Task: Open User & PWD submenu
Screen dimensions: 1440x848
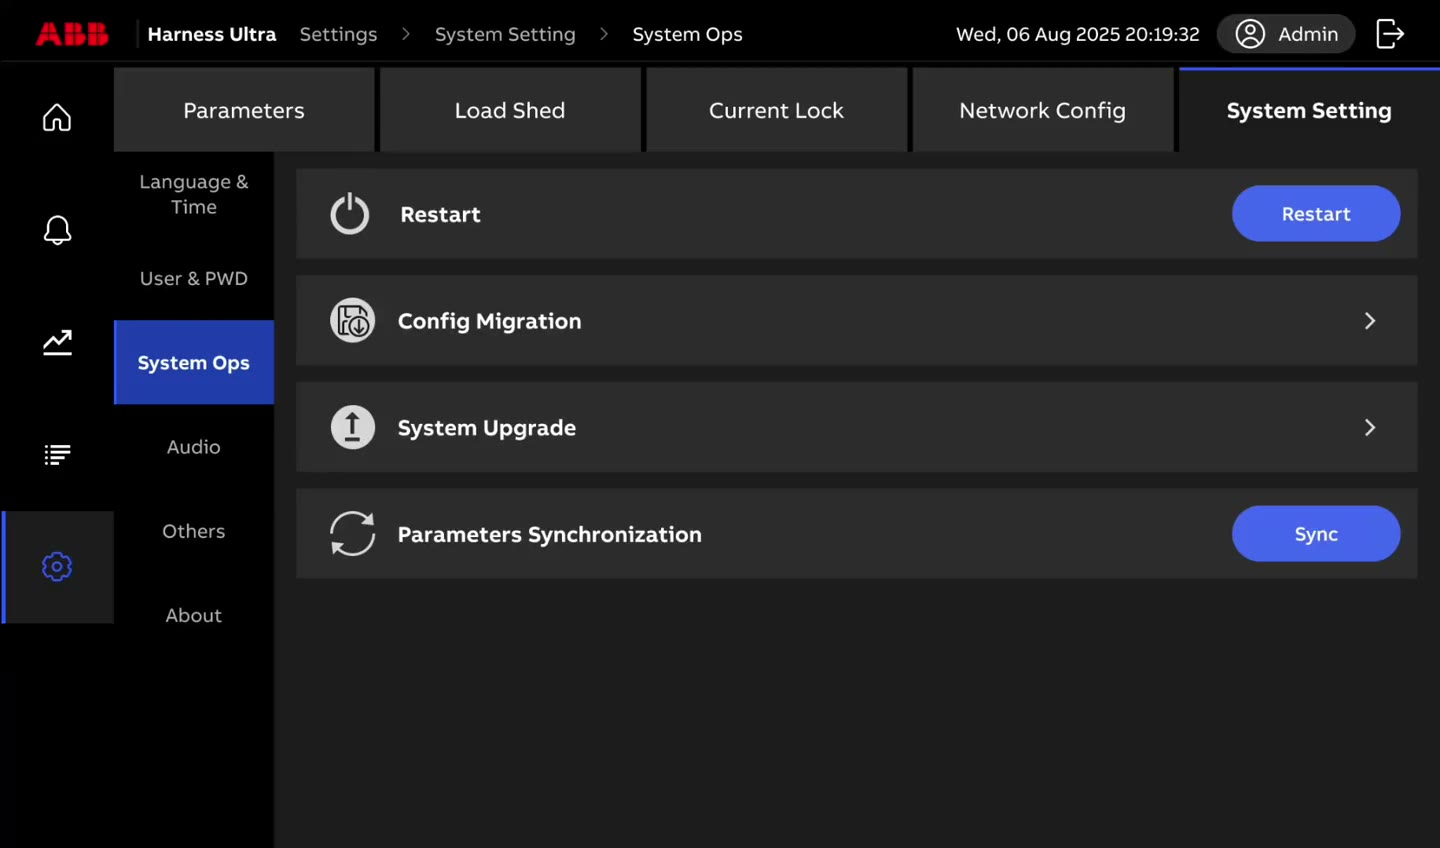Action: 194,279
